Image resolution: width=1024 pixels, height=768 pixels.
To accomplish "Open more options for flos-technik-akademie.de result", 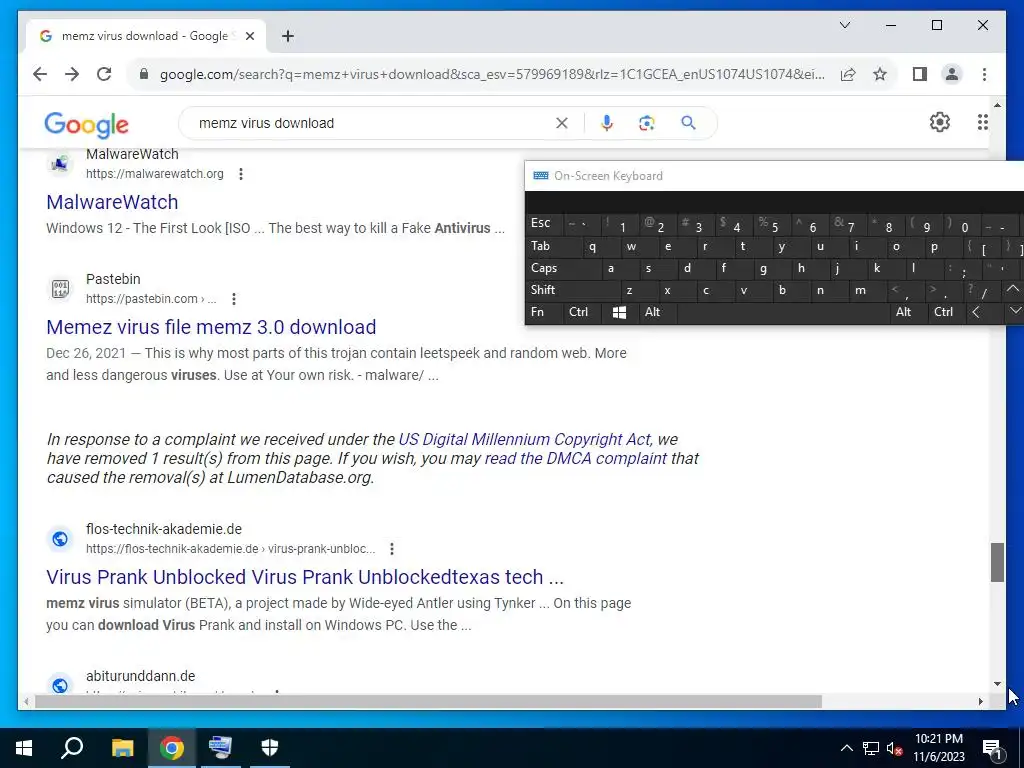I will [392, 549].
